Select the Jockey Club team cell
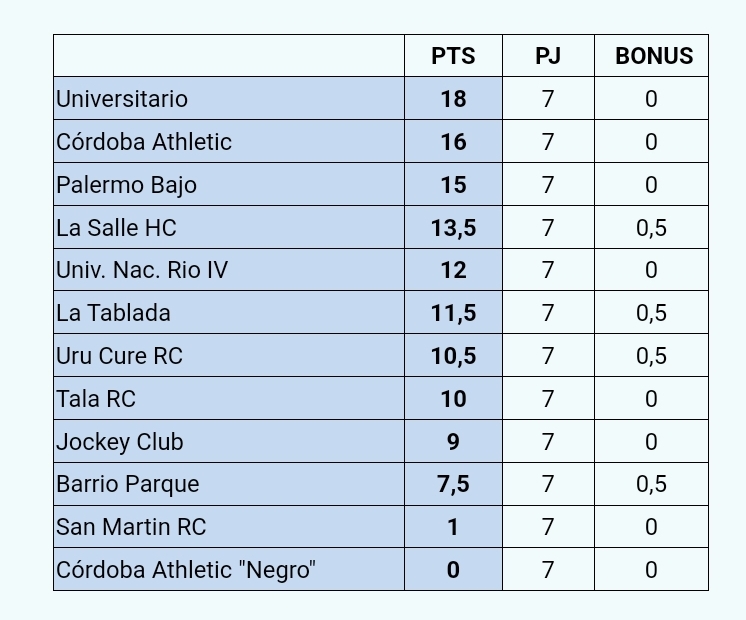Viewport: 746px width, 620px height. click(x=229, y=441)
